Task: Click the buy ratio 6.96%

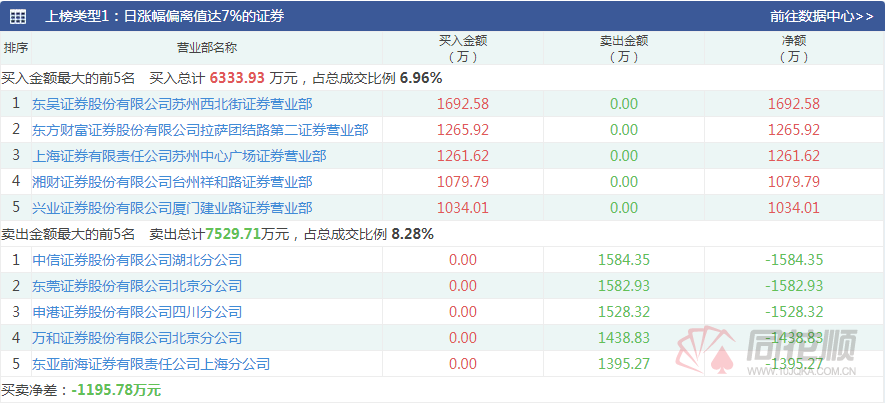Action: coord(421,78)
